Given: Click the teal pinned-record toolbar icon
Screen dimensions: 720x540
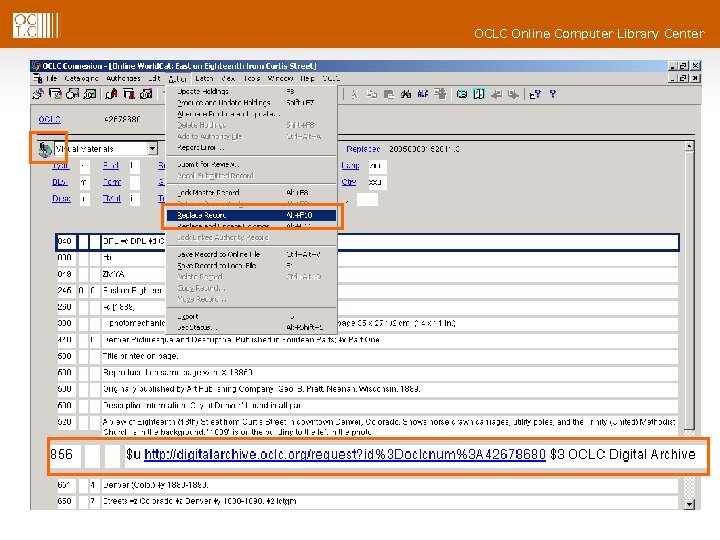Looking at the screenshot, I should [x=461, y=94].
